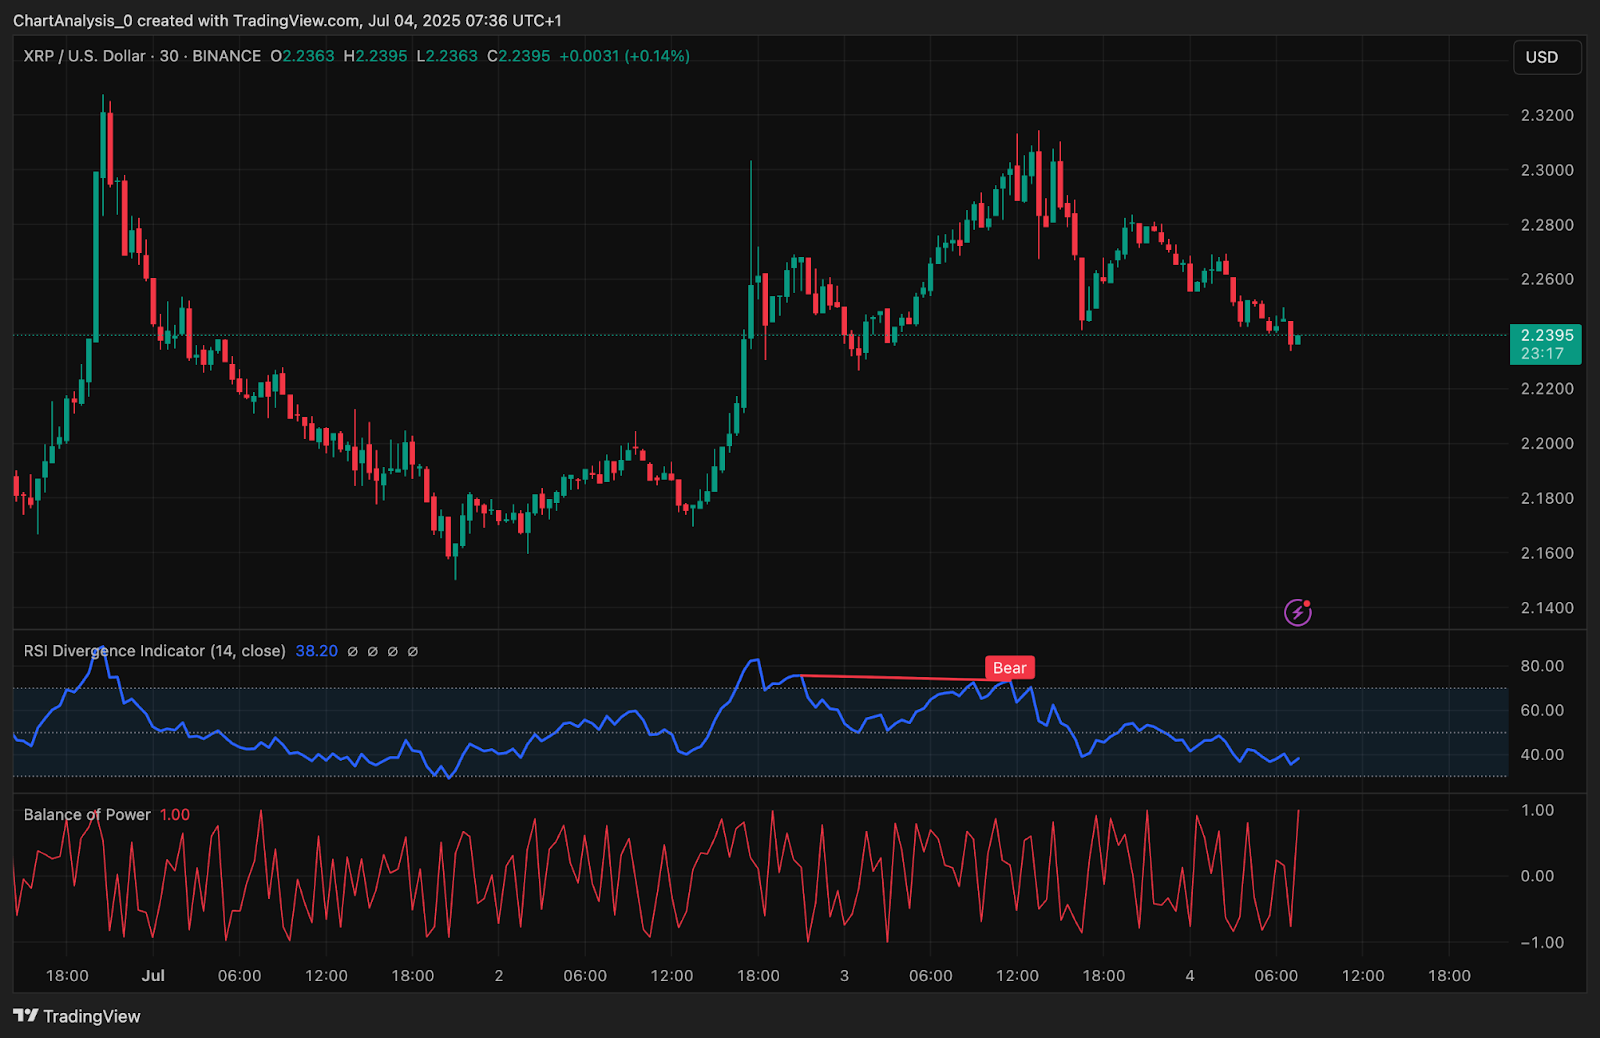Click the Balance of Power value 1.00
Screen dimensions: 1600x1038
tap(174, 815)
